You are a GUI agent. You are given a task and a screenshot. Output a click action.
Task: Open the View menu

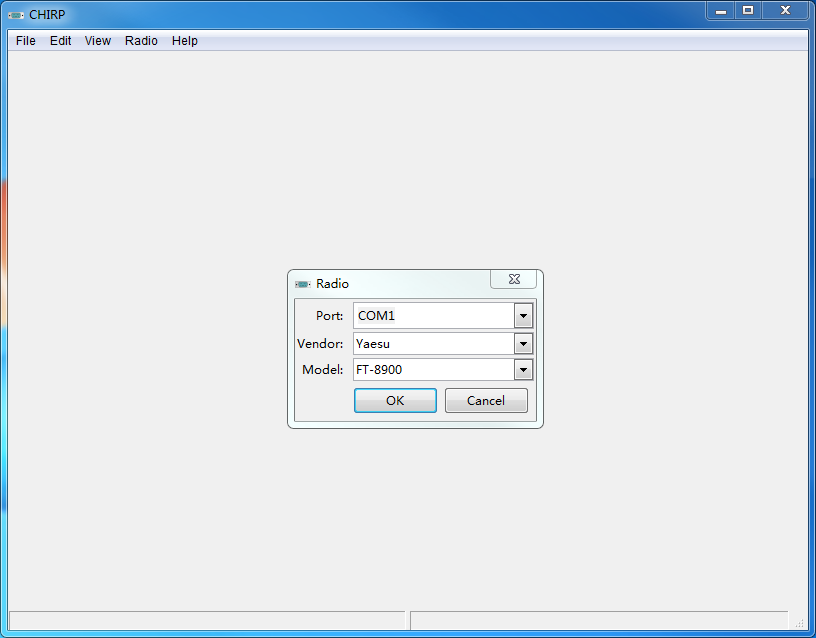[x=98, y=41]
